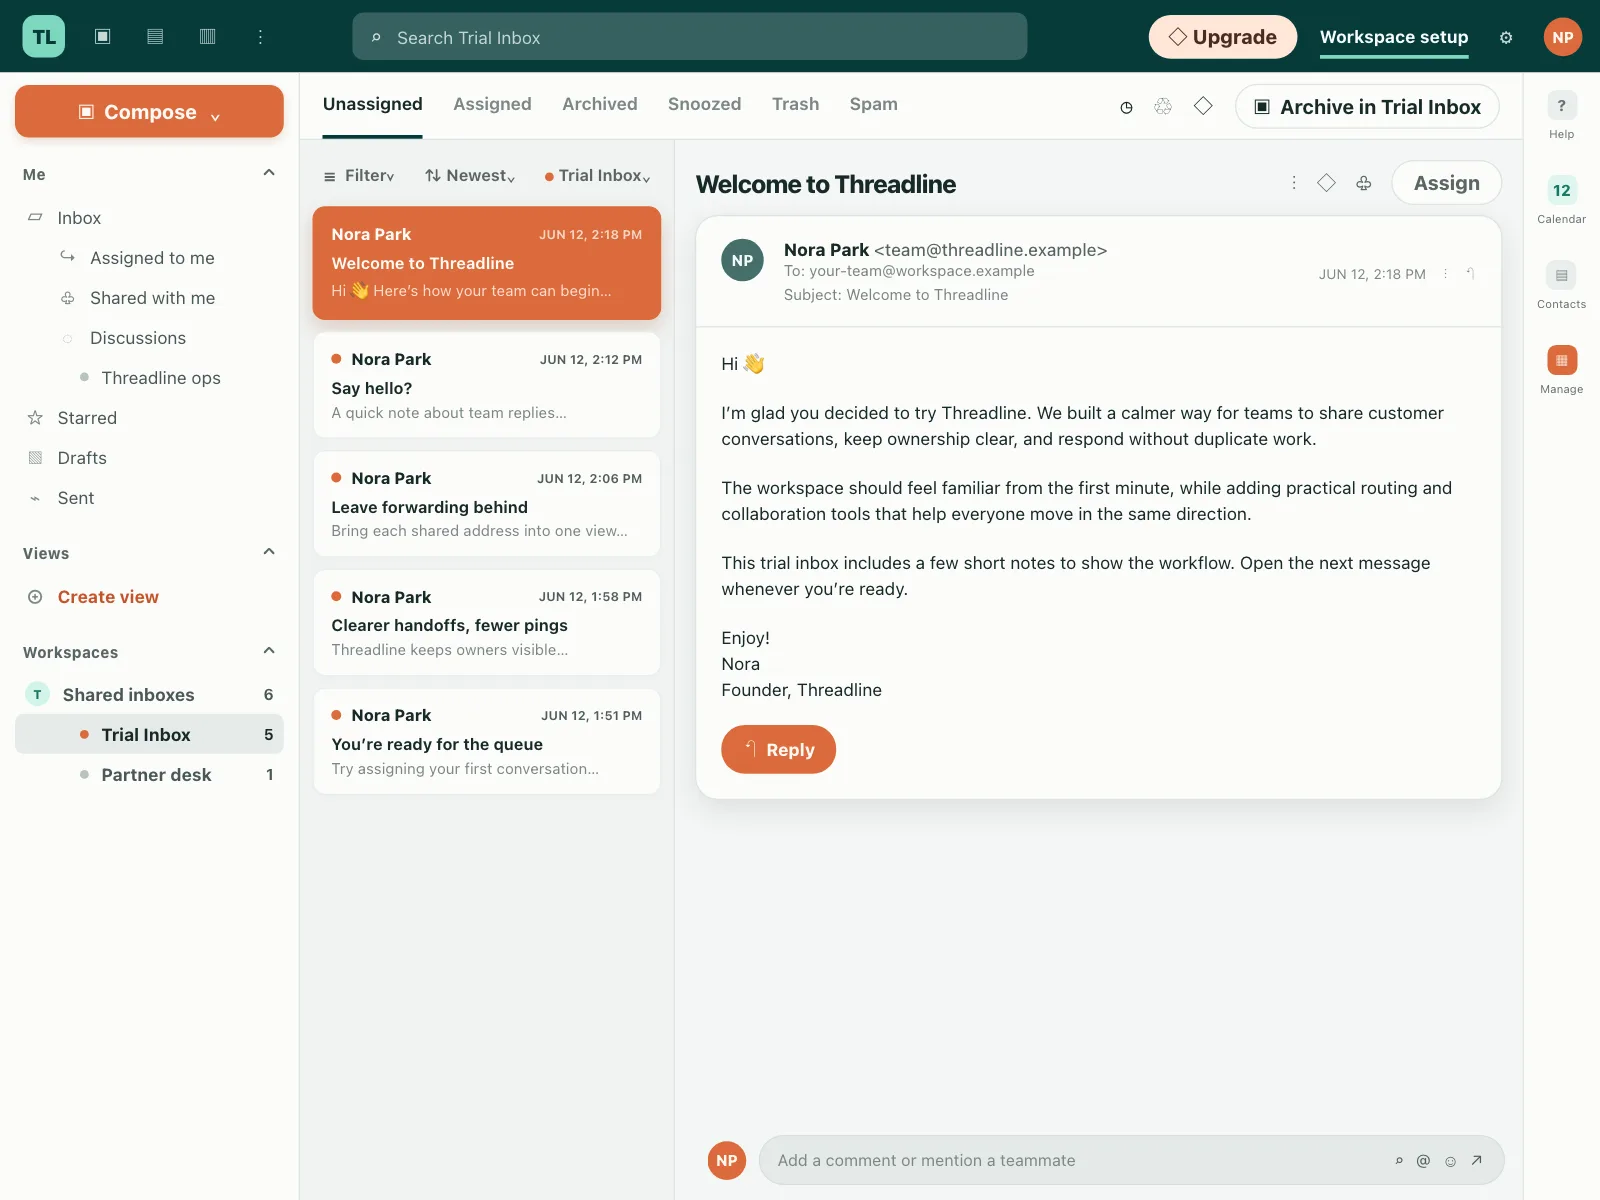This screenshot has height=1200, width=1600.
Task: Click the Create view link
Action: coord(108,597)
